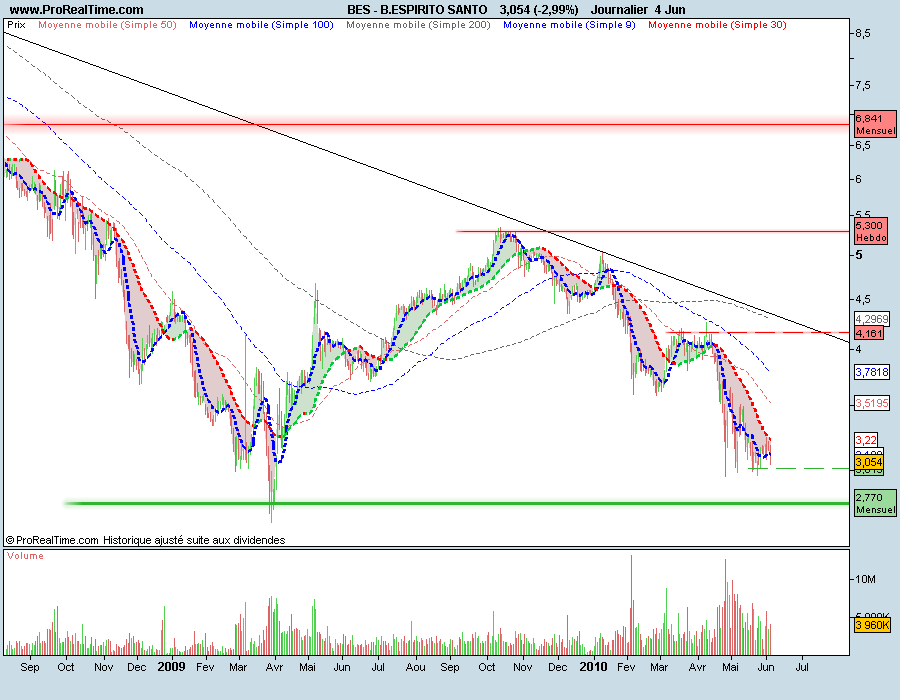Select the black descending trendline

point(426,188)
